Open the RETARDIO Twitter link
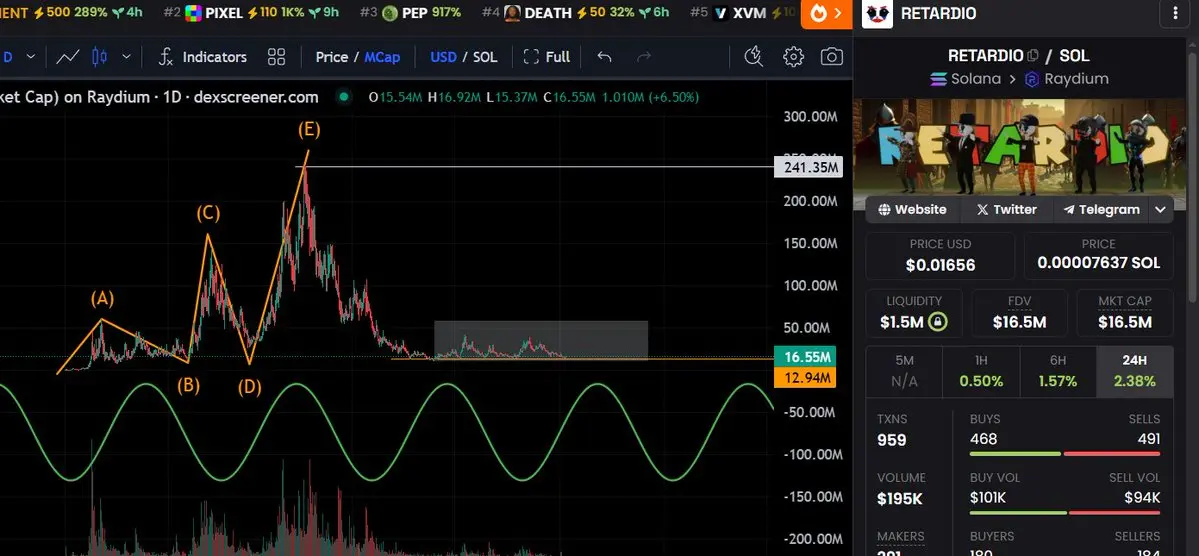Screen dimensions: 1199x556 coord(1006,210)
